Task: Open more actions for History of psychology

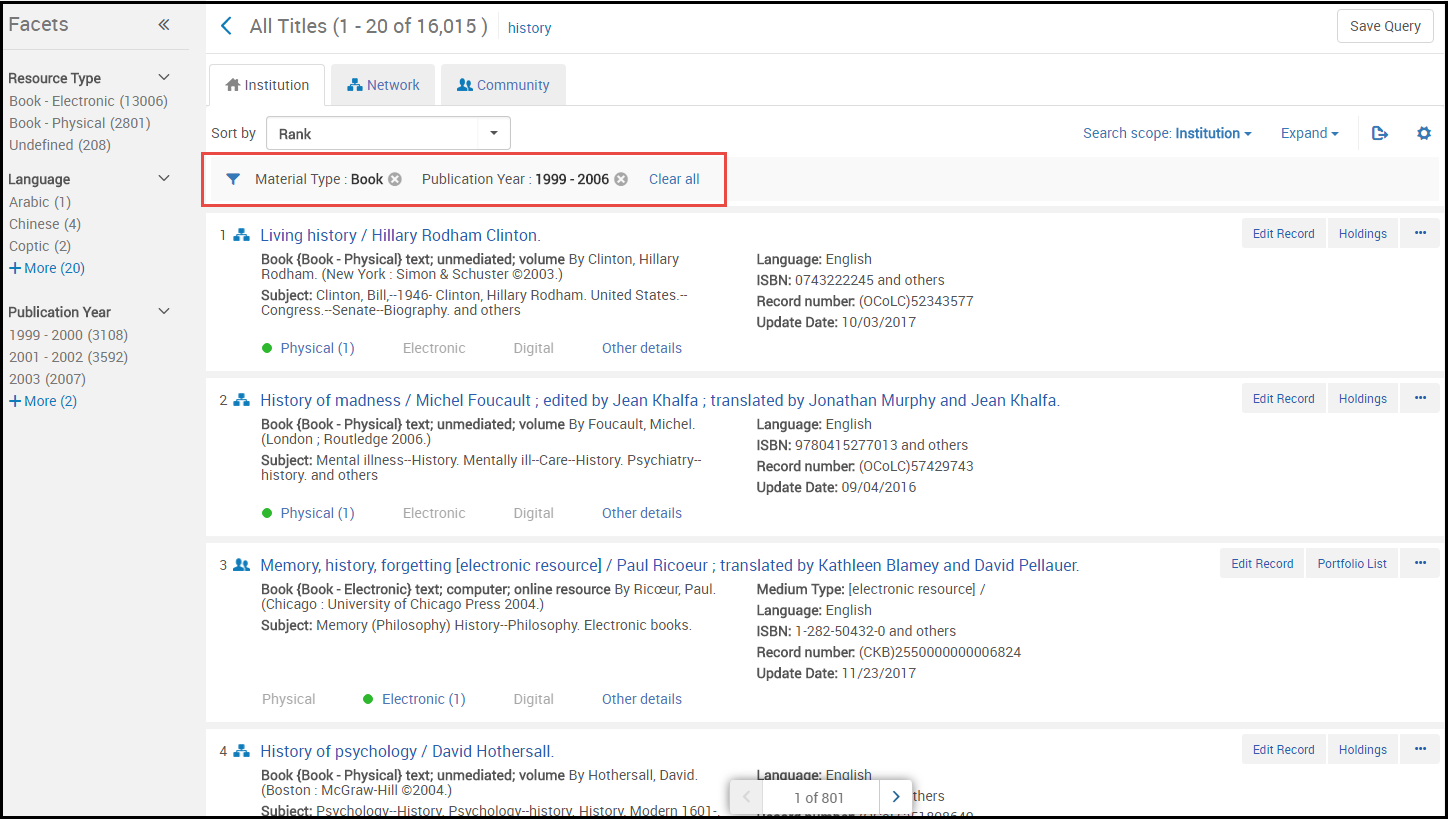Action: tap(1420, 749)
